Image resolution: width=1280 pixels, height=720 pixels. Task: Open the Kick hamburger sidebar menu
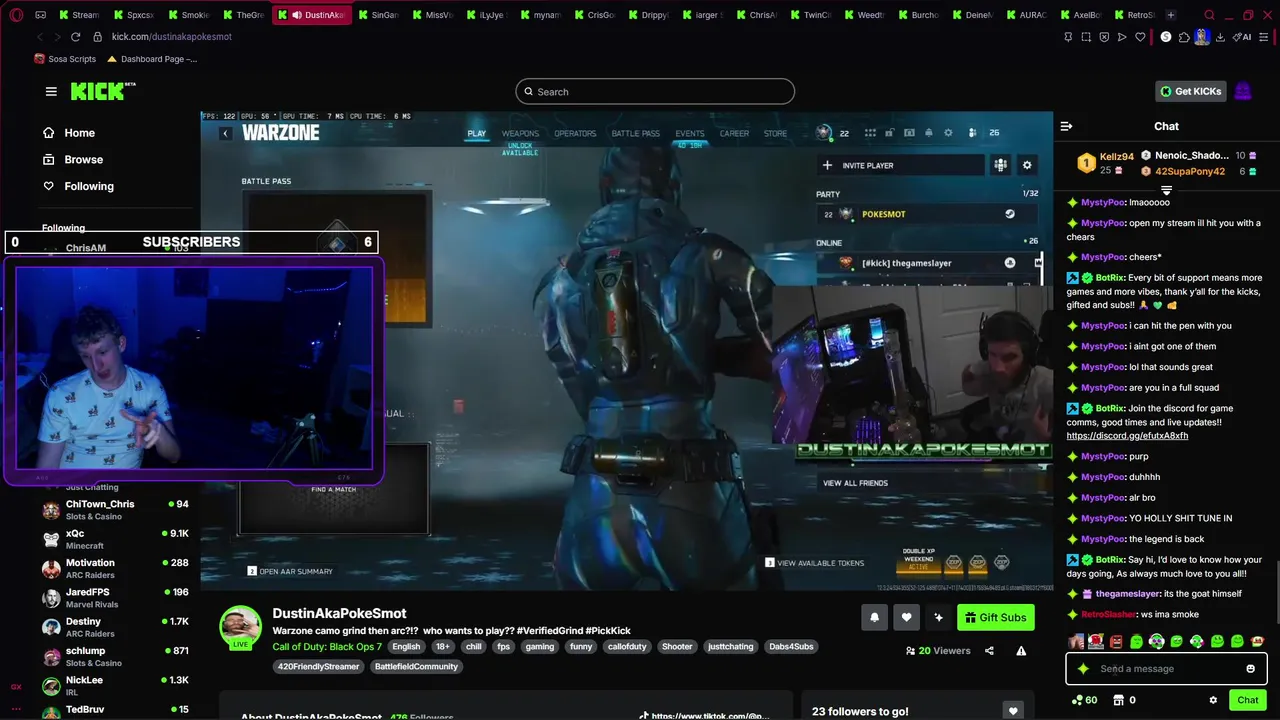[x=51, y=91]
